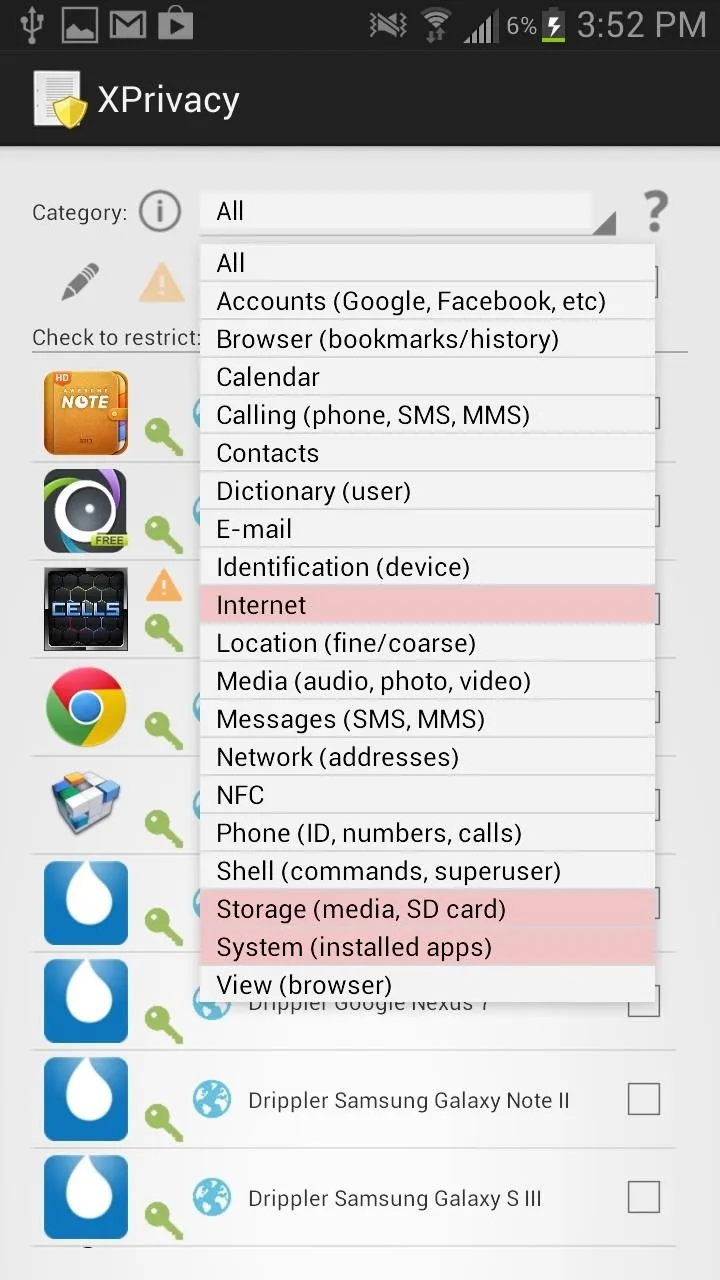Select Internet from the category list
720x1280 pixels.
pyautogui.click(x=427, y=605)
